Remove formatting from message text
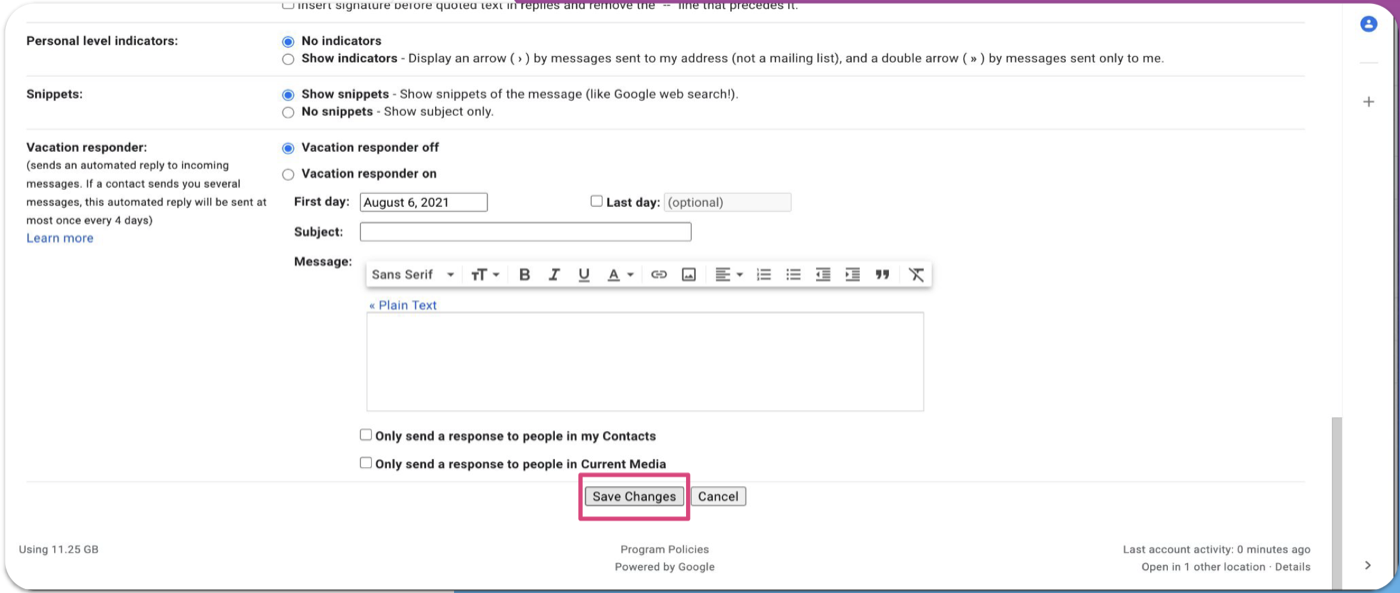Viewport: 1400px width, 593px height. point(916,275)
